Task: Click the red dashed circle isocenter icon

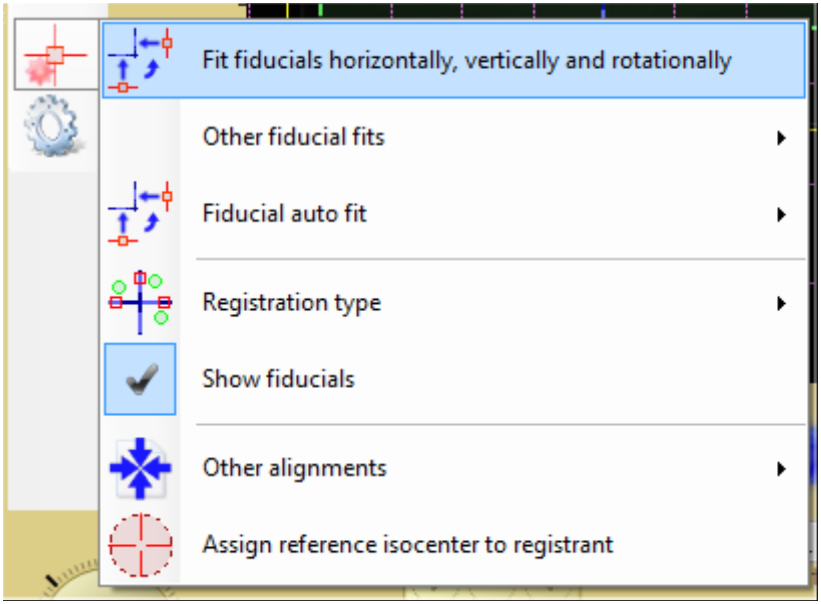Action: coord(140,545)
